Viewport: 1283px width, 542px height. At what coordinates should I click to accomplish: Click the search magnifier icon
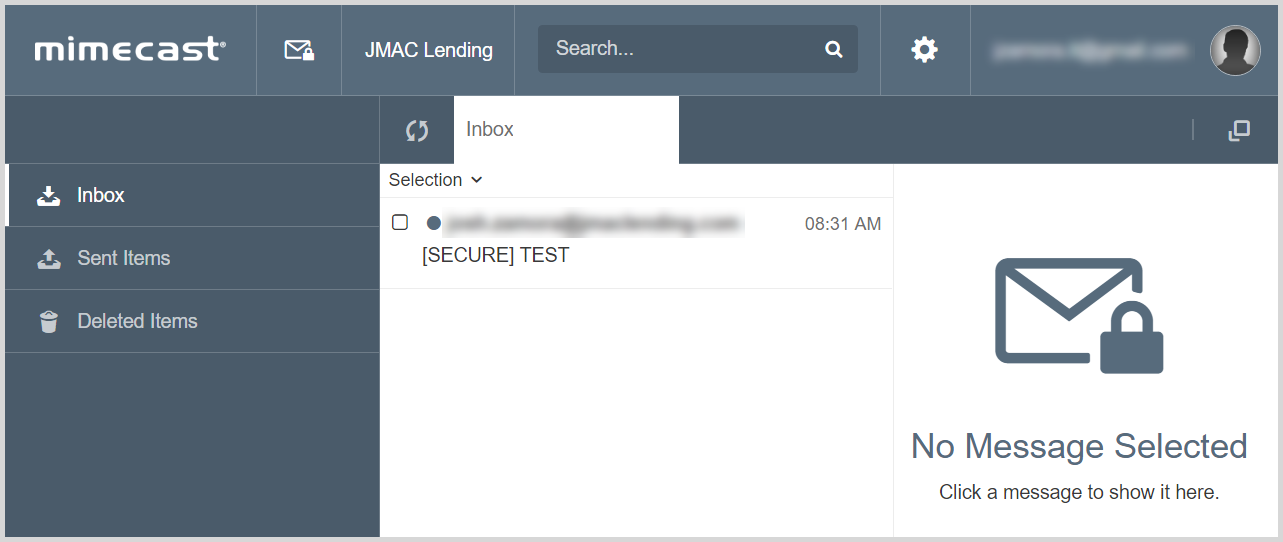[833, 49]
